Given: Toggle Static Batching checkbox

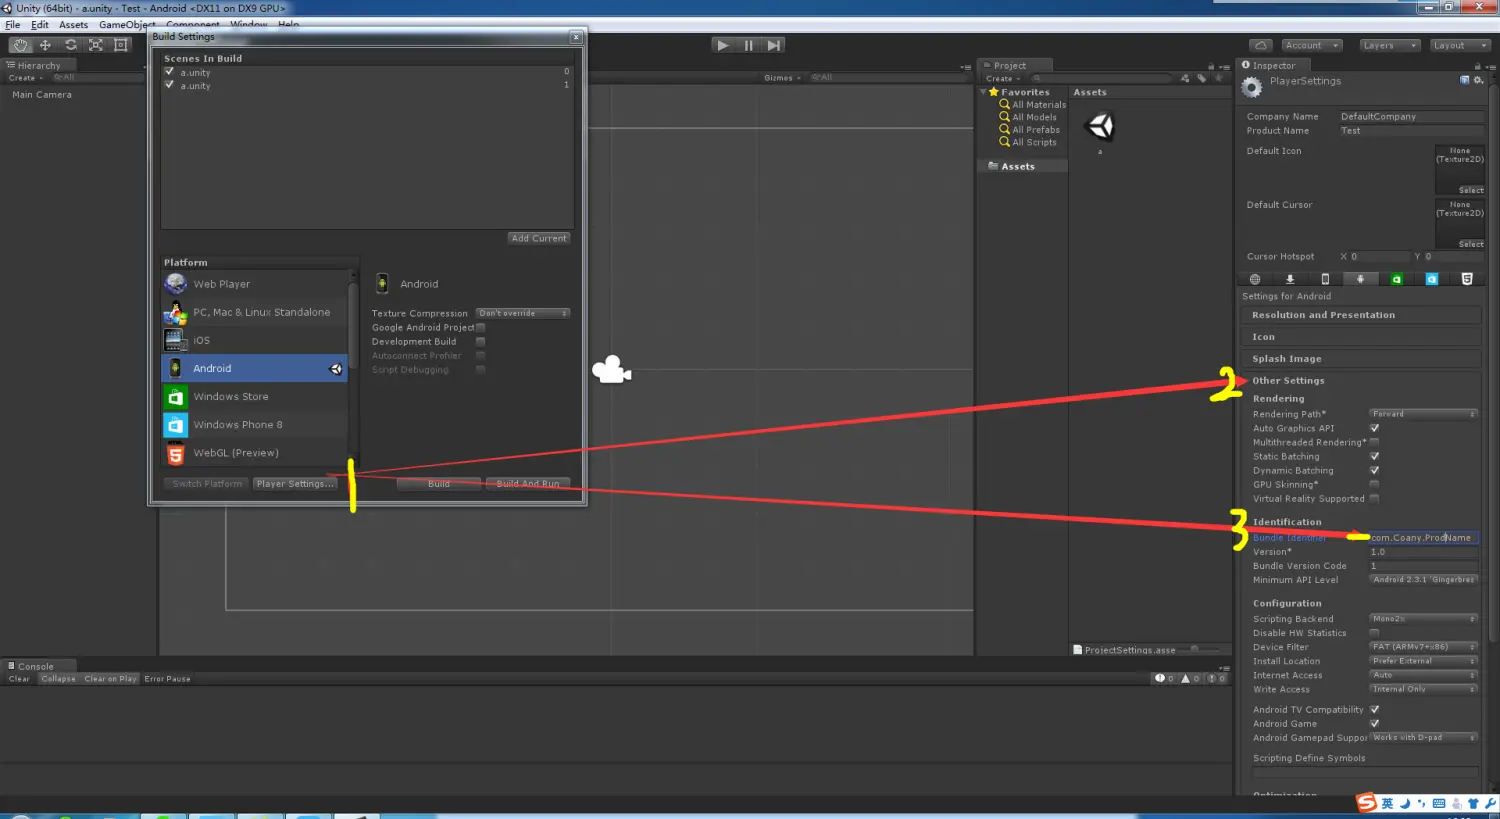Looking at the screenshot, I should (x=1374, y=456).
